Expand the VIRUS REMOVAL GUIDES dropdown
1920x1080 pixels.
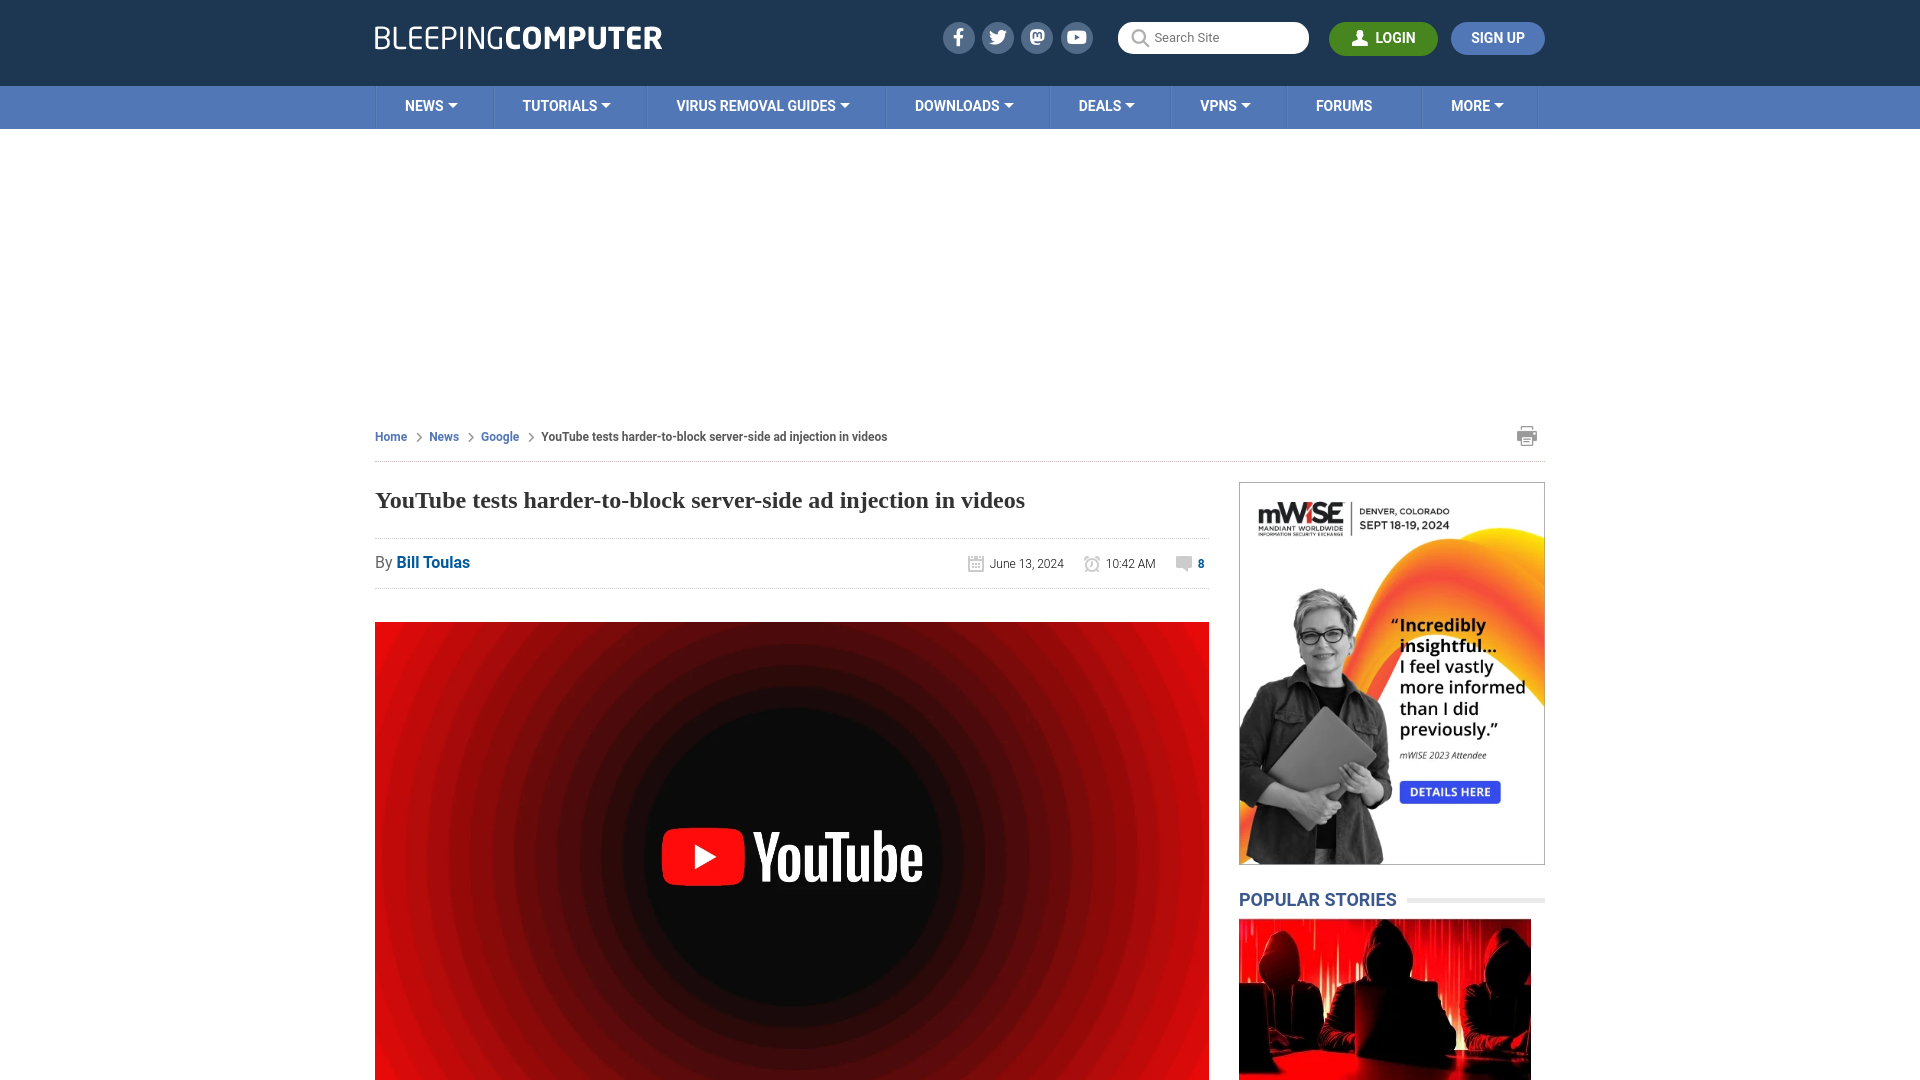pyautogui.click(x=762, y=105)
